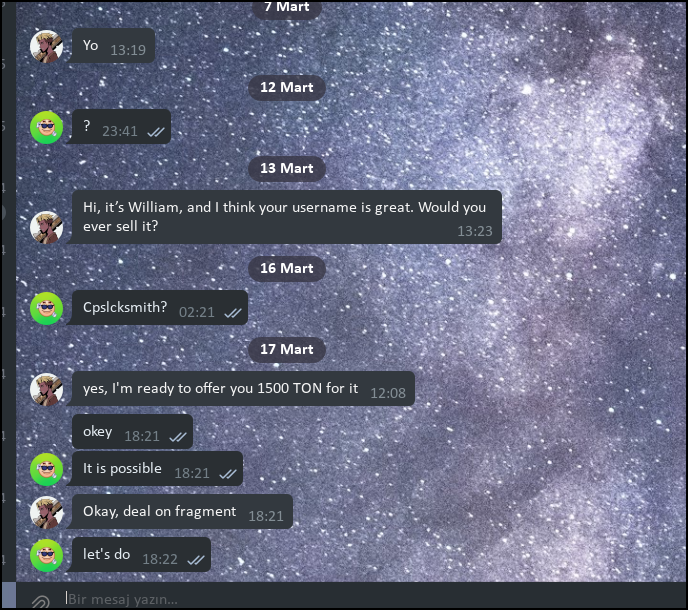Image resolution: width=688 pixels, height=610 pixels.
Task: Open the avatar beside "Okay, deal on fragment"
Action: (46, 512)
